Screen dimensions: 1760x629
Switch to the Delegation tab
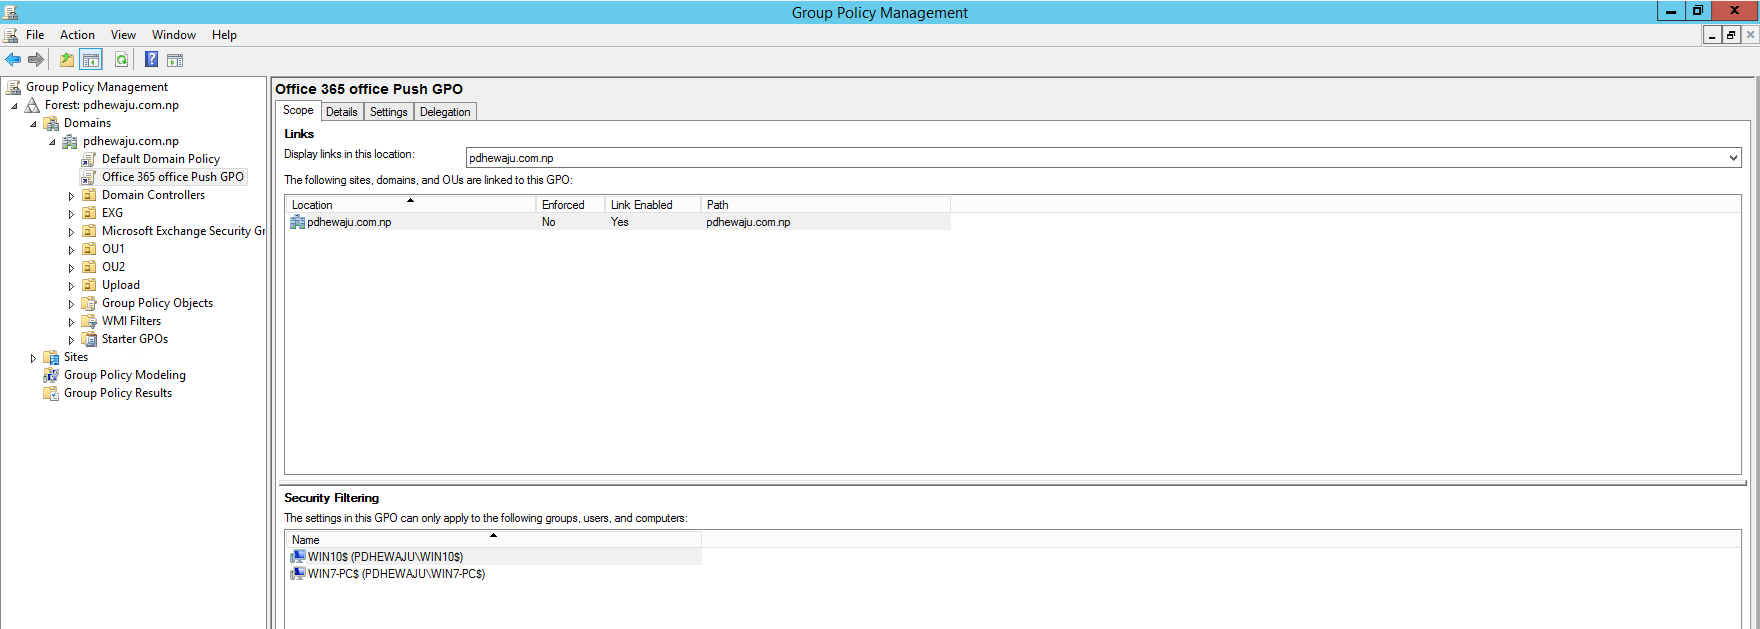click(x=445, y=112)
